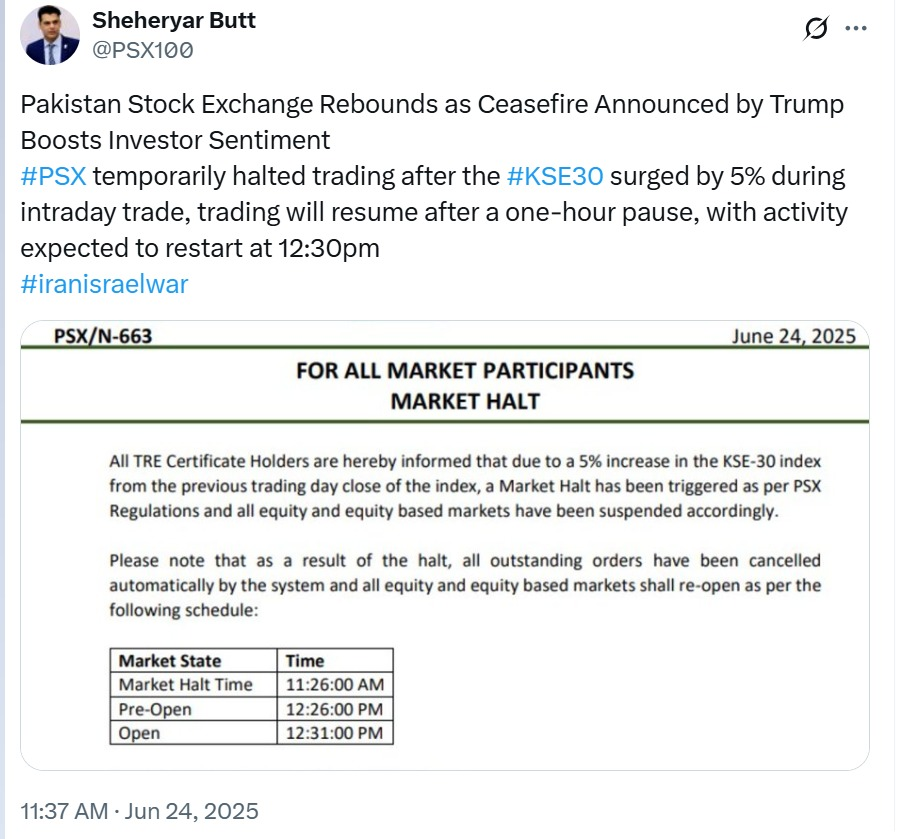Open the Grok explain-post icon
This screenshot has width=902, height=839.
click(x=816, y=28)
